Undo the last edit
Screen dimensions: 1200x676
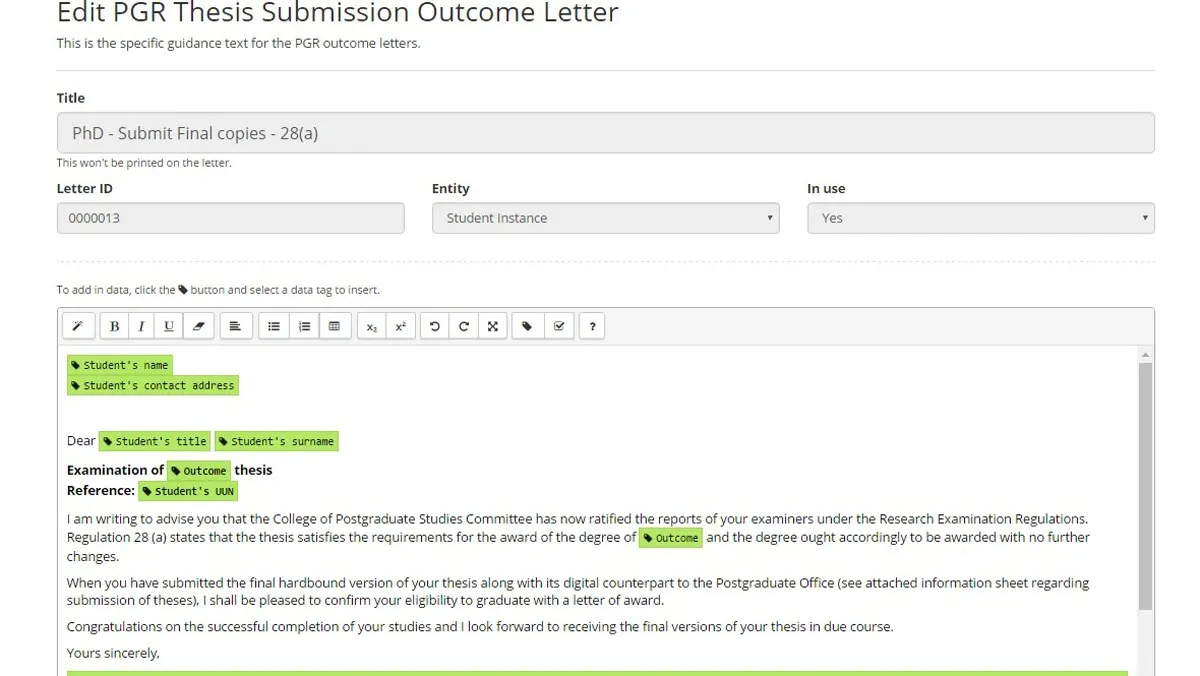[433, 326]
